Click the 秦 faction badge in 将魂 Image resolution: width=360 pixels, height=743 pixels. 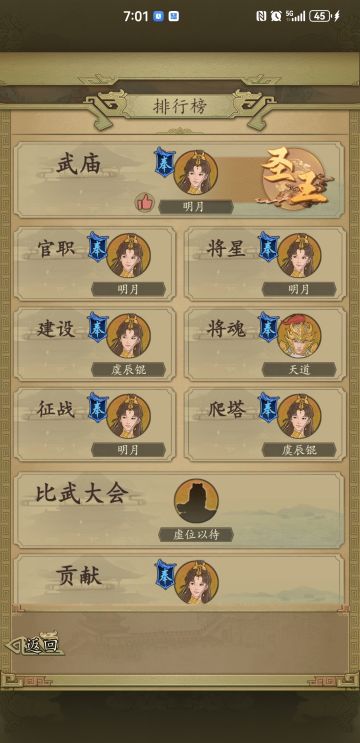pyautogui.click(x=269, y=327)
